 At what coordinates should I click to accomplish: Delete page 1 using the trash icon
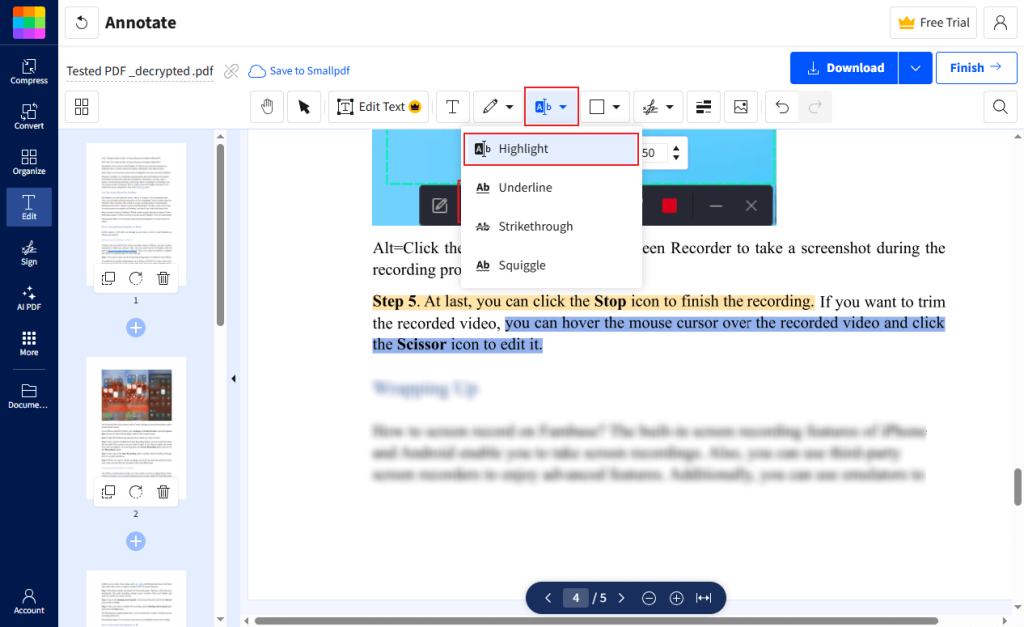point(163,278)
